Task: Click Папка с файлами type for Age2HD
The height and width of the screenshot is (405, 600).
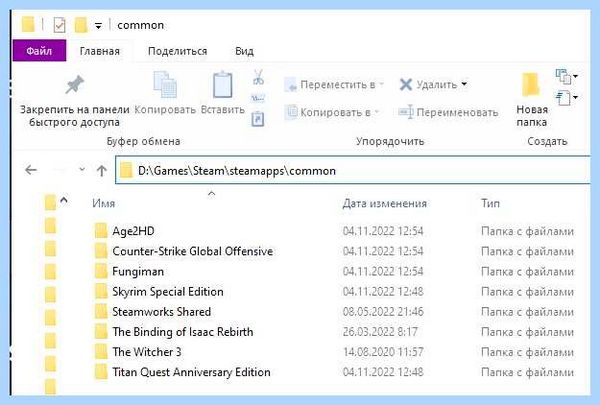Action: (x=527, y=231)
